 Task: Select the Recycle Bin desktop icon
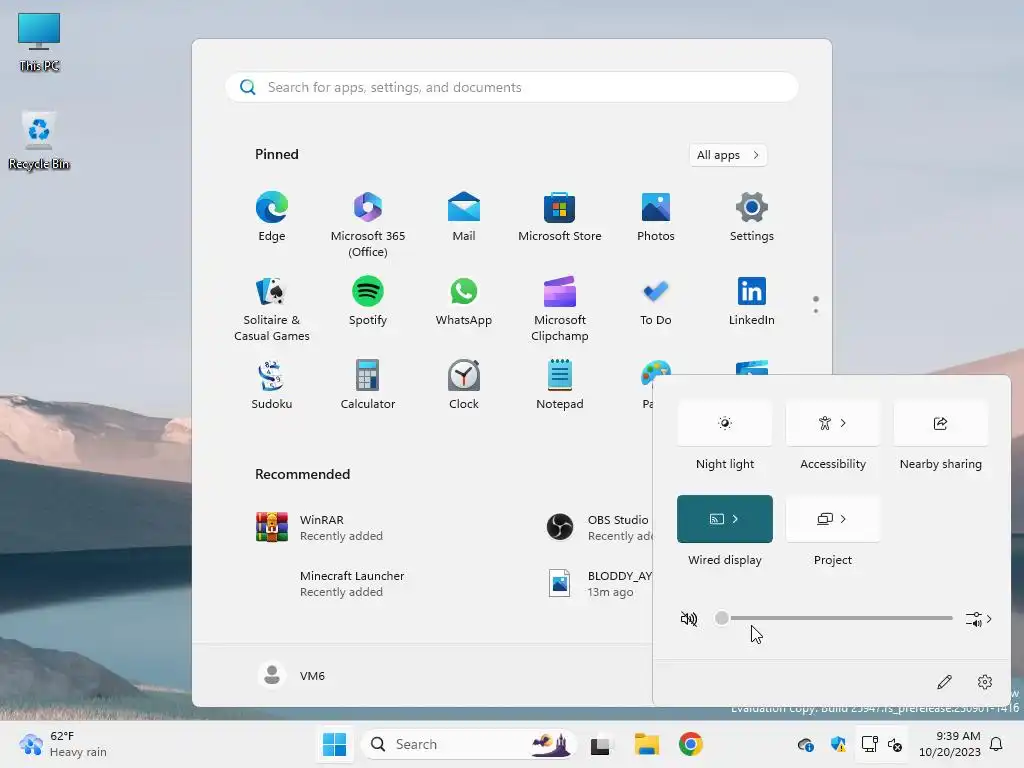39,140
